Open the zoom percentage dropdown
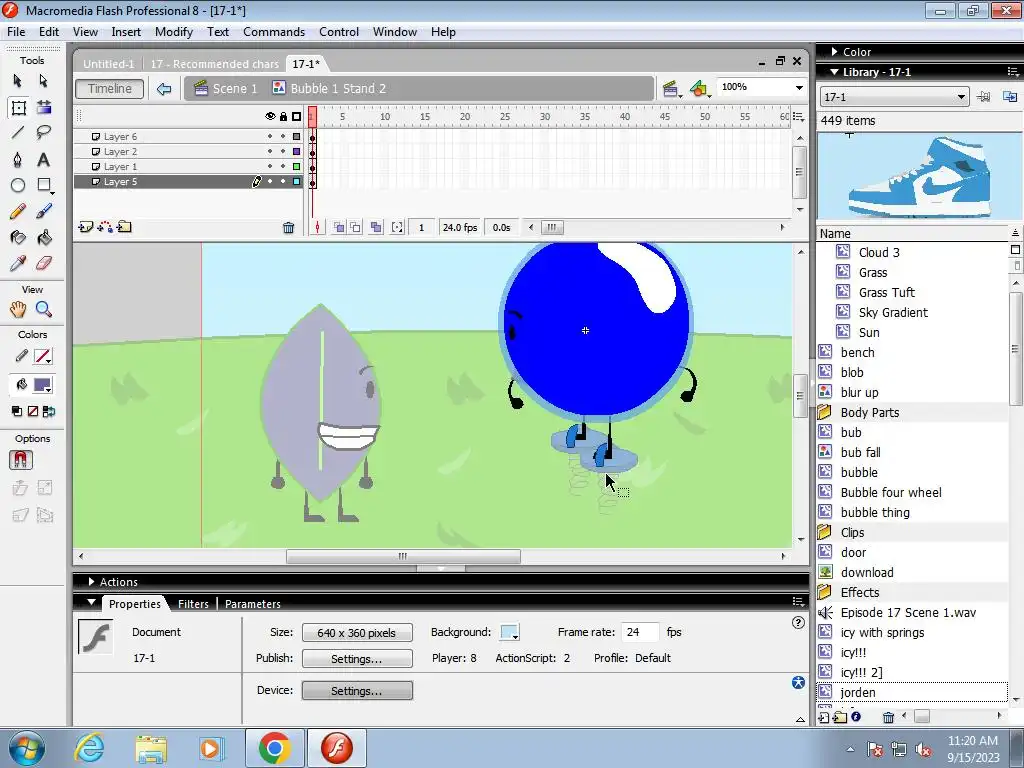This screenshot has height=768, width=1024. (x=799, y=88)
